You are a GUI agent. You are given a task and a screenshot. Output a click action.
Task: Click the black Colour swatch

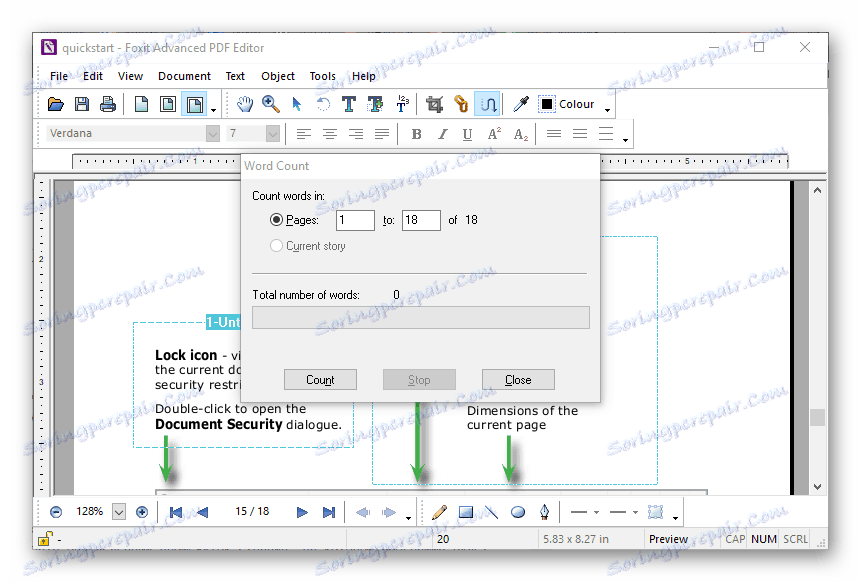pyautogui.click(x=546, y=104)
